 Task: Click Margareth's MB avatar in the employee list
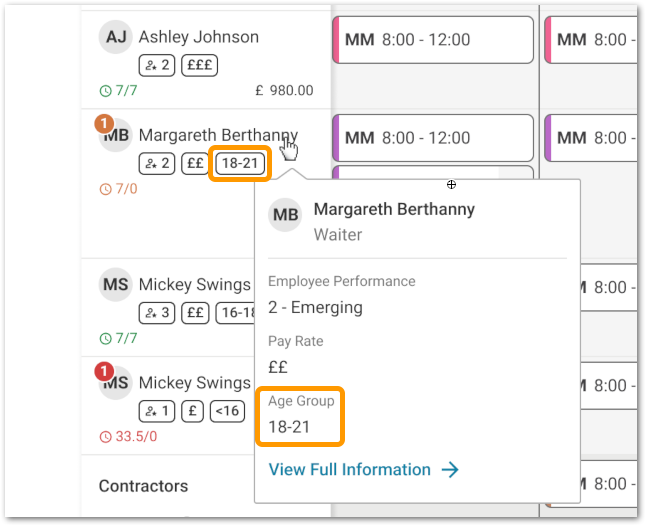click(x=116, y=136)
